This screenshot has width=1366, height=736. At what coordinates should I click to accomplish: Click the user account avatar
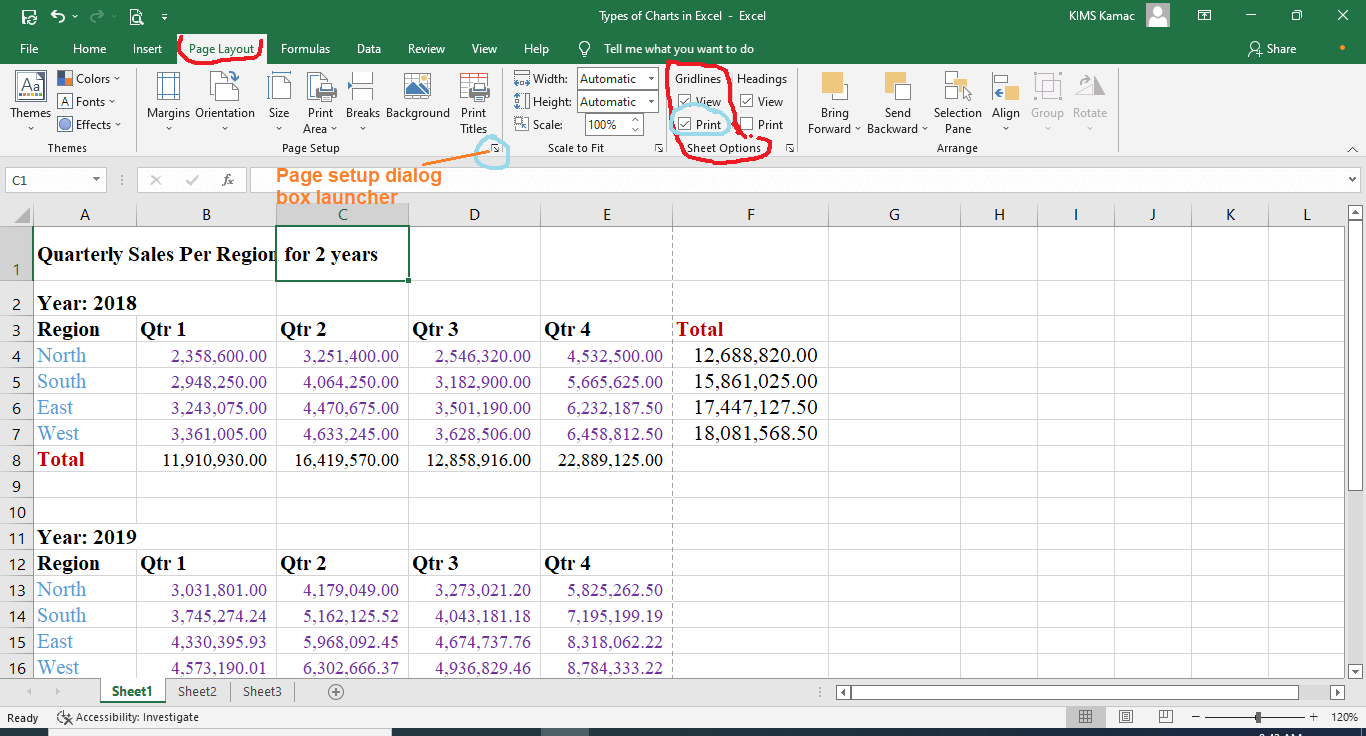click(1158, 15)
